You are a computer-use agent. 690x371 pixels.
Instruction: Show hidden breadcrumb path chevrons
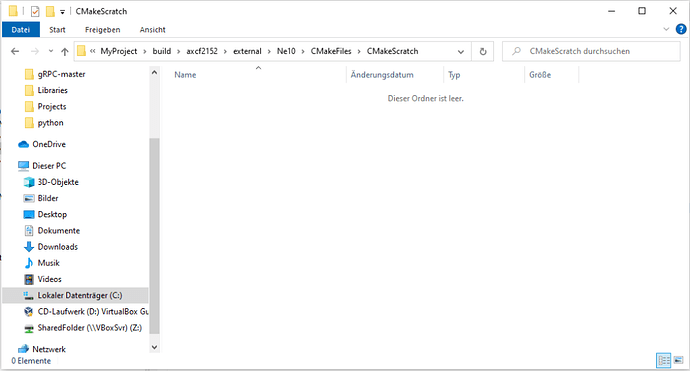[x=92, y=51]
